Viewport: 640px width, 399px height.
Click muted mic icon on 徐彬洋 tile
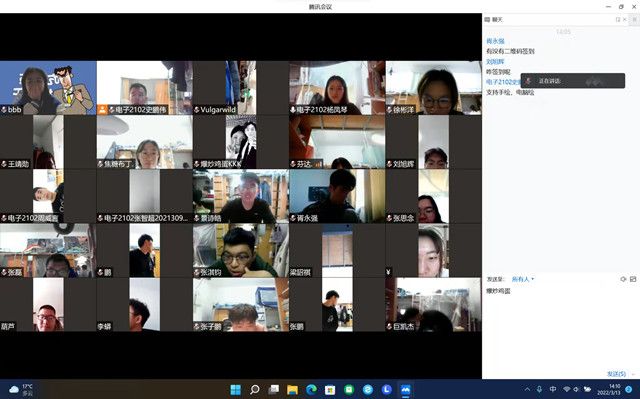[x=389, y=110]
